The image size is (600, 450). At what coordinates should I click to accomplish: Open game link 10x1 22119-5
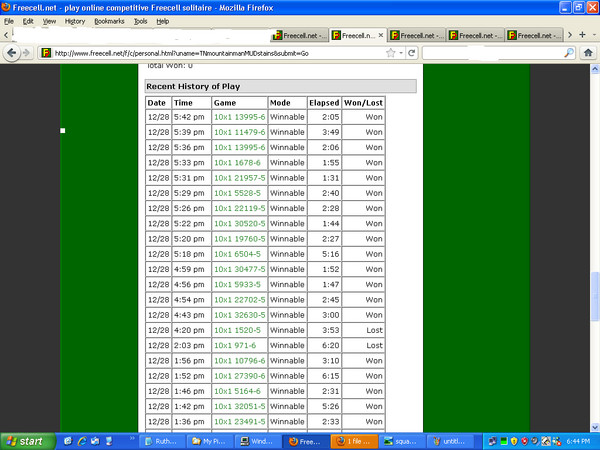click(239, 209)
